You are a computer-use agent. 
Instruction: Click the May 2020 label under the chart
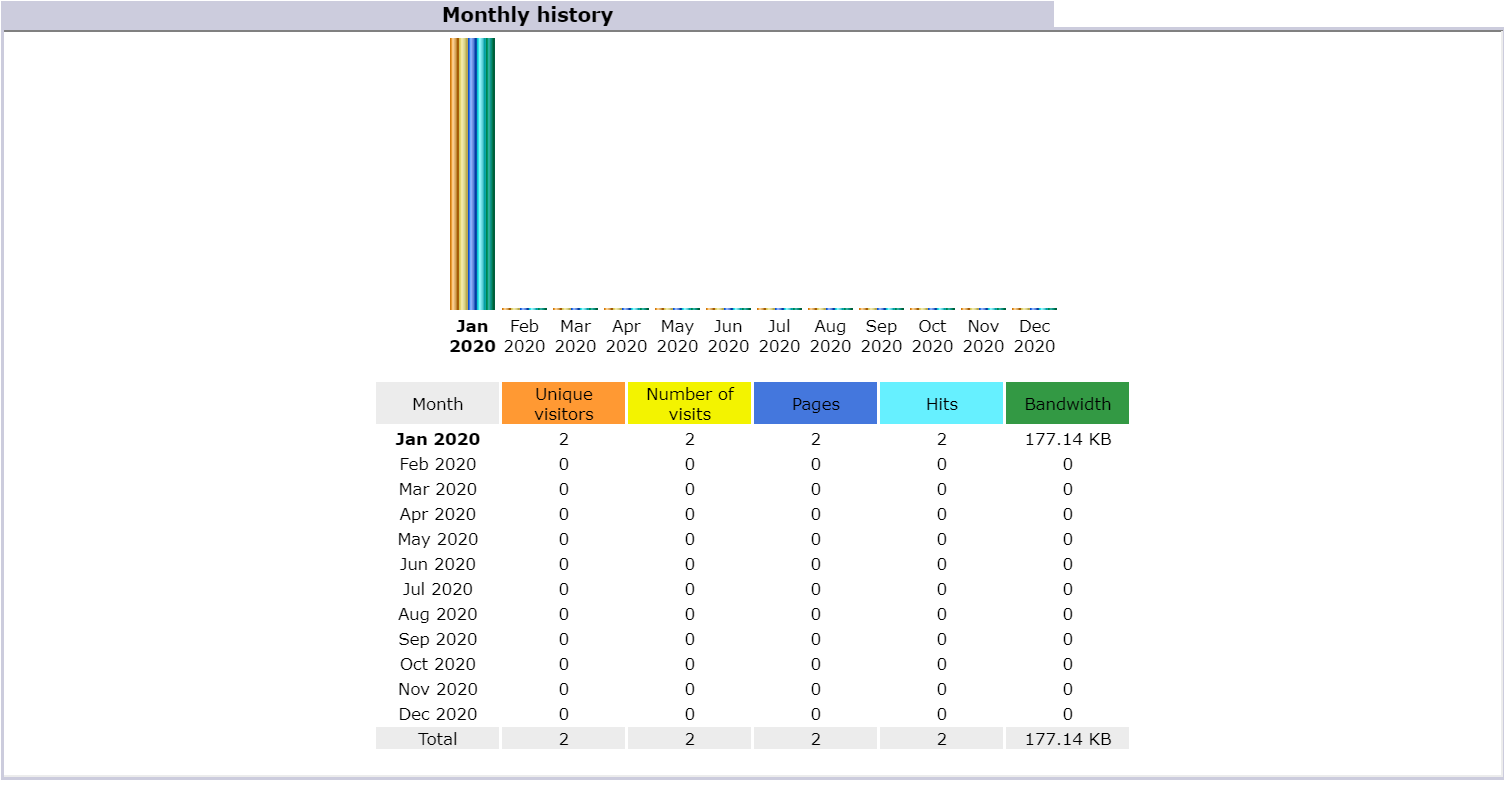click(x=677, y=336)
